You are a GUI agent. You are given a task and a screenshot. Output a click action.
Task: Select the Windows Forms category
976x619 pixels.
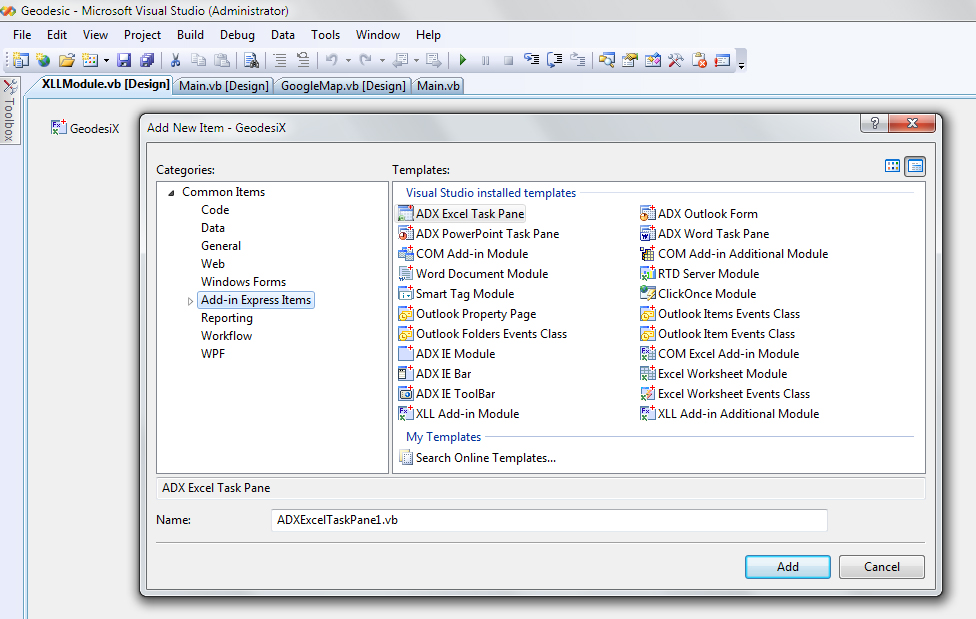pyautogui.click(x=243, y=281)
